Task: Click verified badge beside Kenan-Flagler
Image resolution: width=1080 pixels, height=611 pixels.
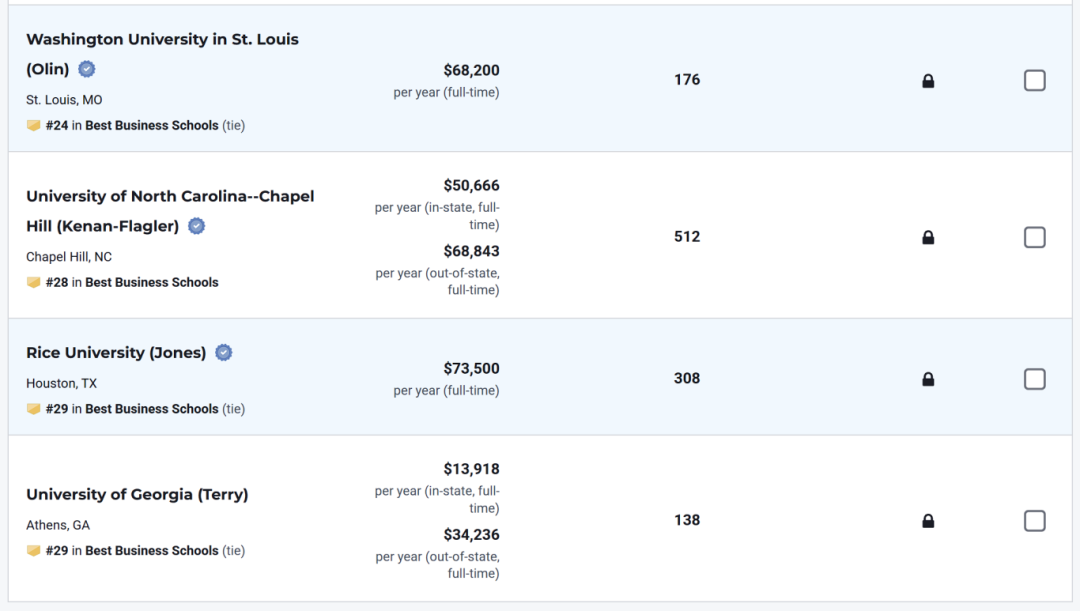Action: [x=197, y=226]
